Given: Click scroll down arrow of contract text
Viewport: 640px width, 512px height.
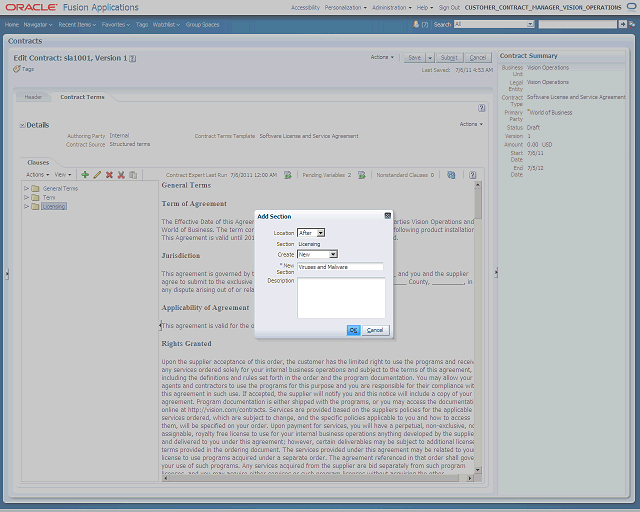Looking at the screenshot, I should pos(478,470).
